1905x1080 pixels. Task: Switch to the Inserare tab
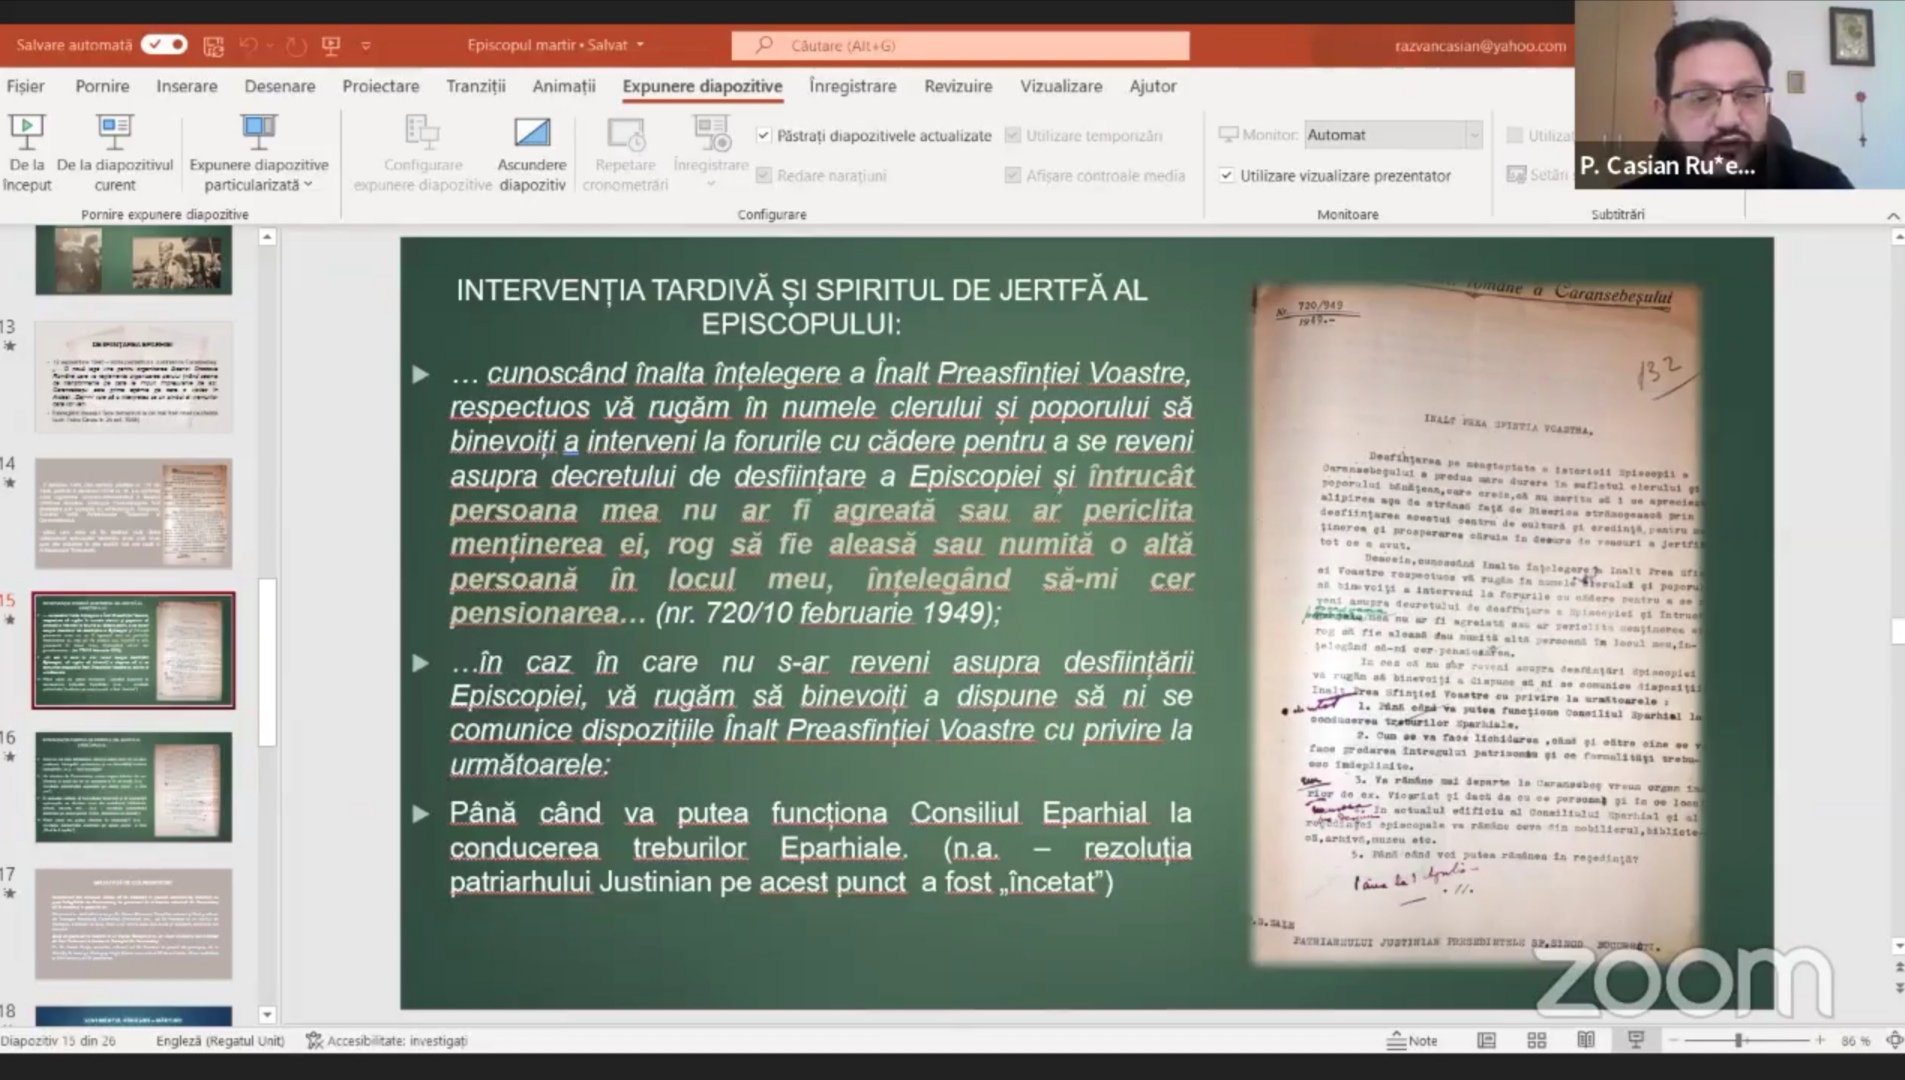[186, 86]
